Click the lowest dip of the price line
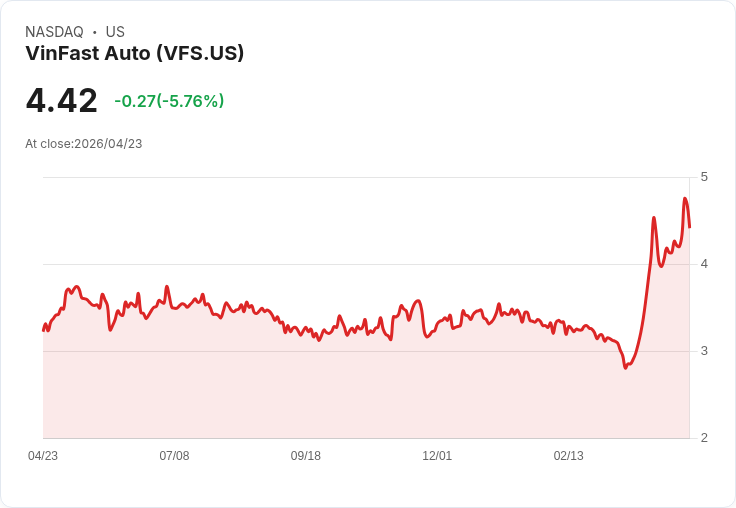The image size is (736, 508). tap(625, 368)
